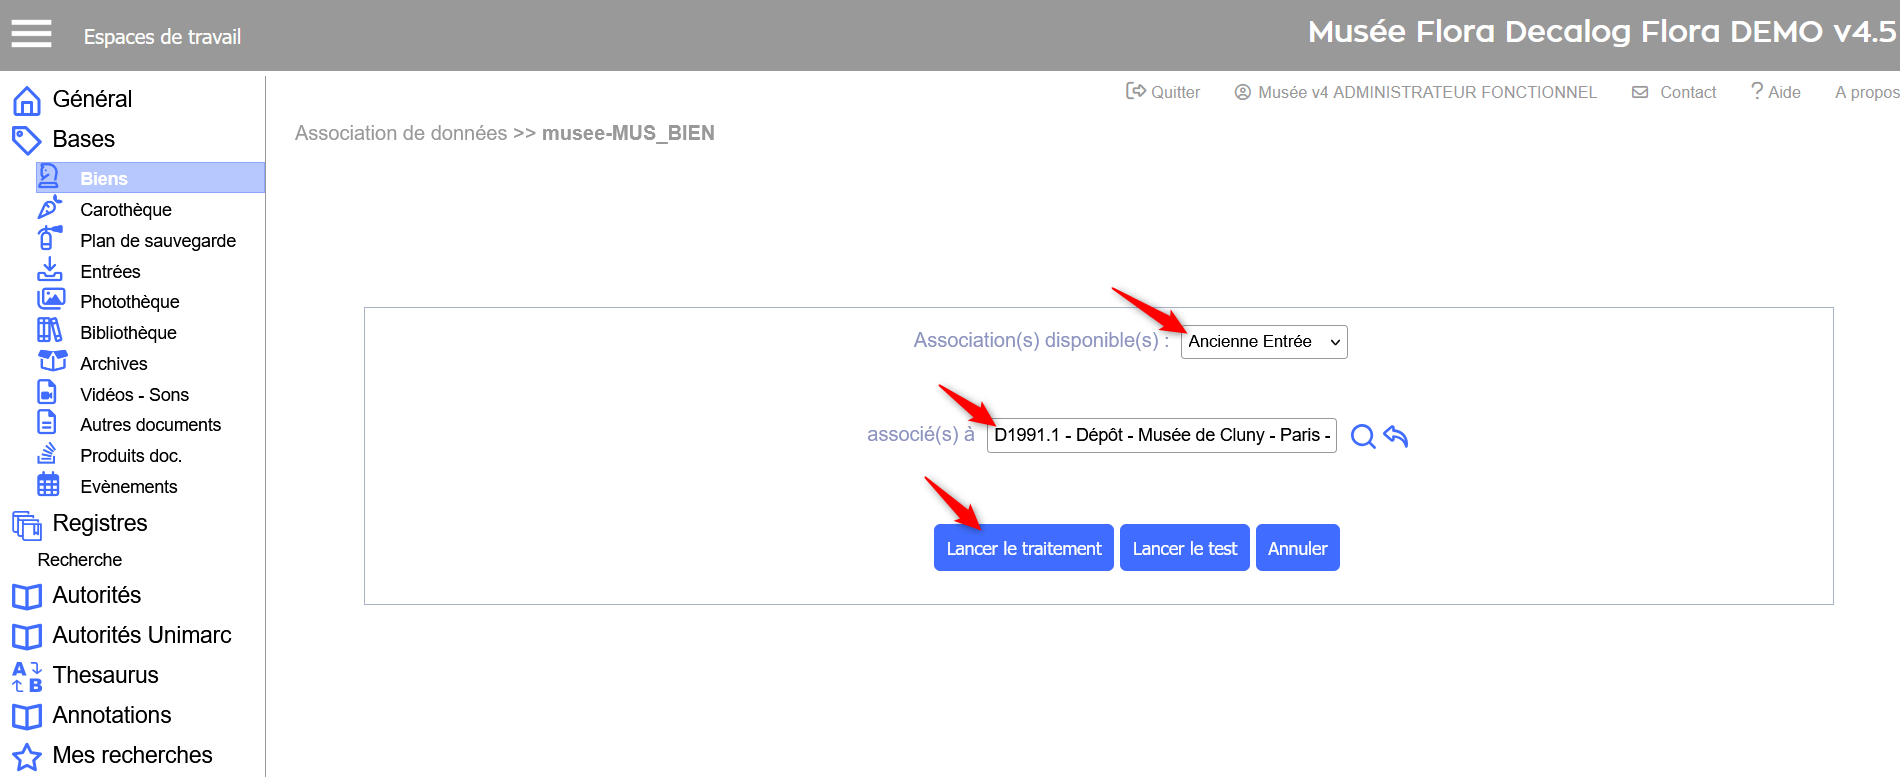
Task: Click the magnifier search icon beside associé field
Action: click(1362, 436)
